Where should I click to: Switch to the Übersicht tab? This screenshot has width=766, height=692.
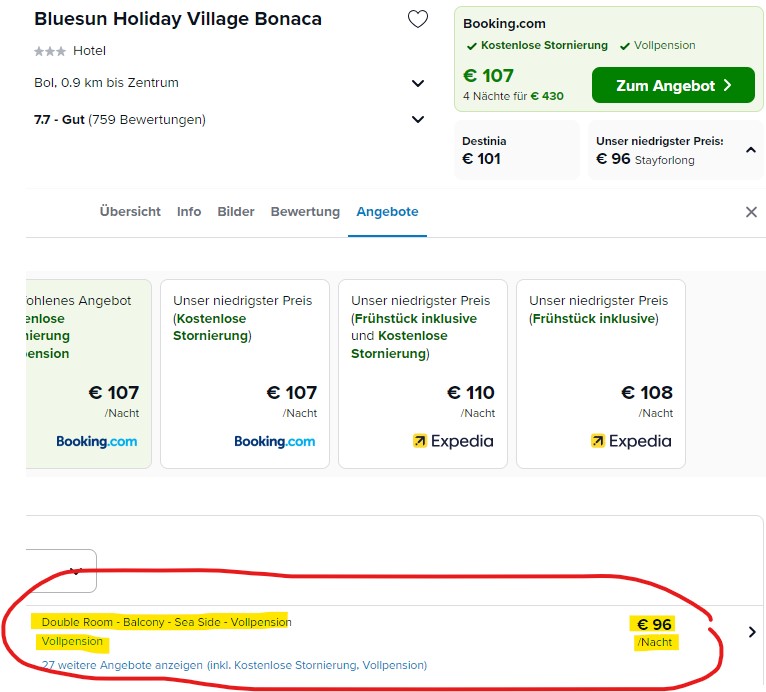coord(130,211)
